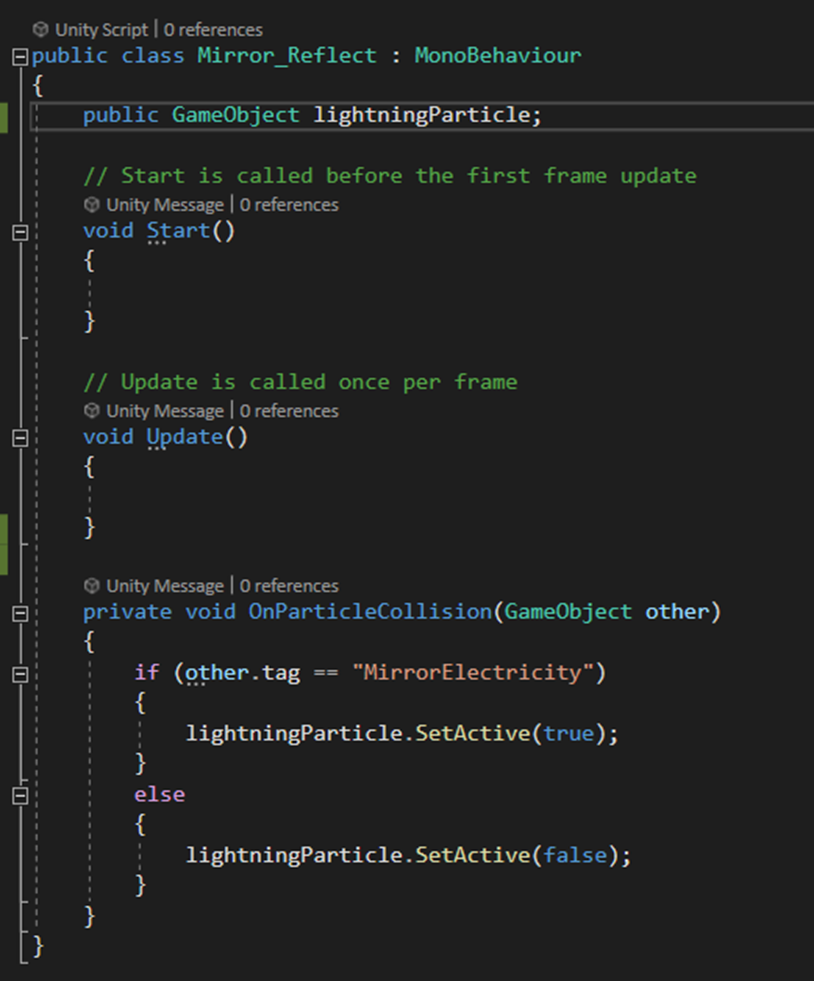Click the Update method name
Viewport: 814px width, 981px height.
tap(185, 437)
